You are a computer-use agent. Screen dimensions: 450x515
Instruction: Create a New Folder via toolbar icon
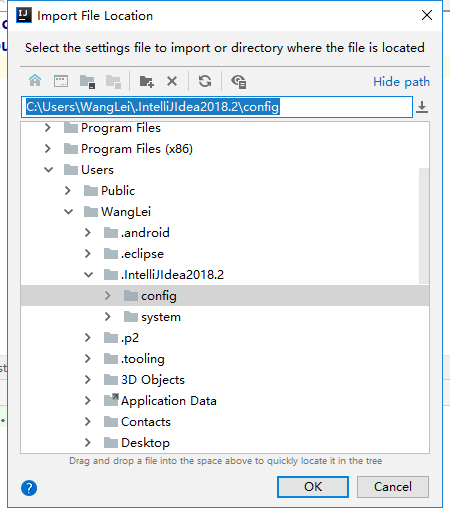pyautogui.click(x=147, y=81)
